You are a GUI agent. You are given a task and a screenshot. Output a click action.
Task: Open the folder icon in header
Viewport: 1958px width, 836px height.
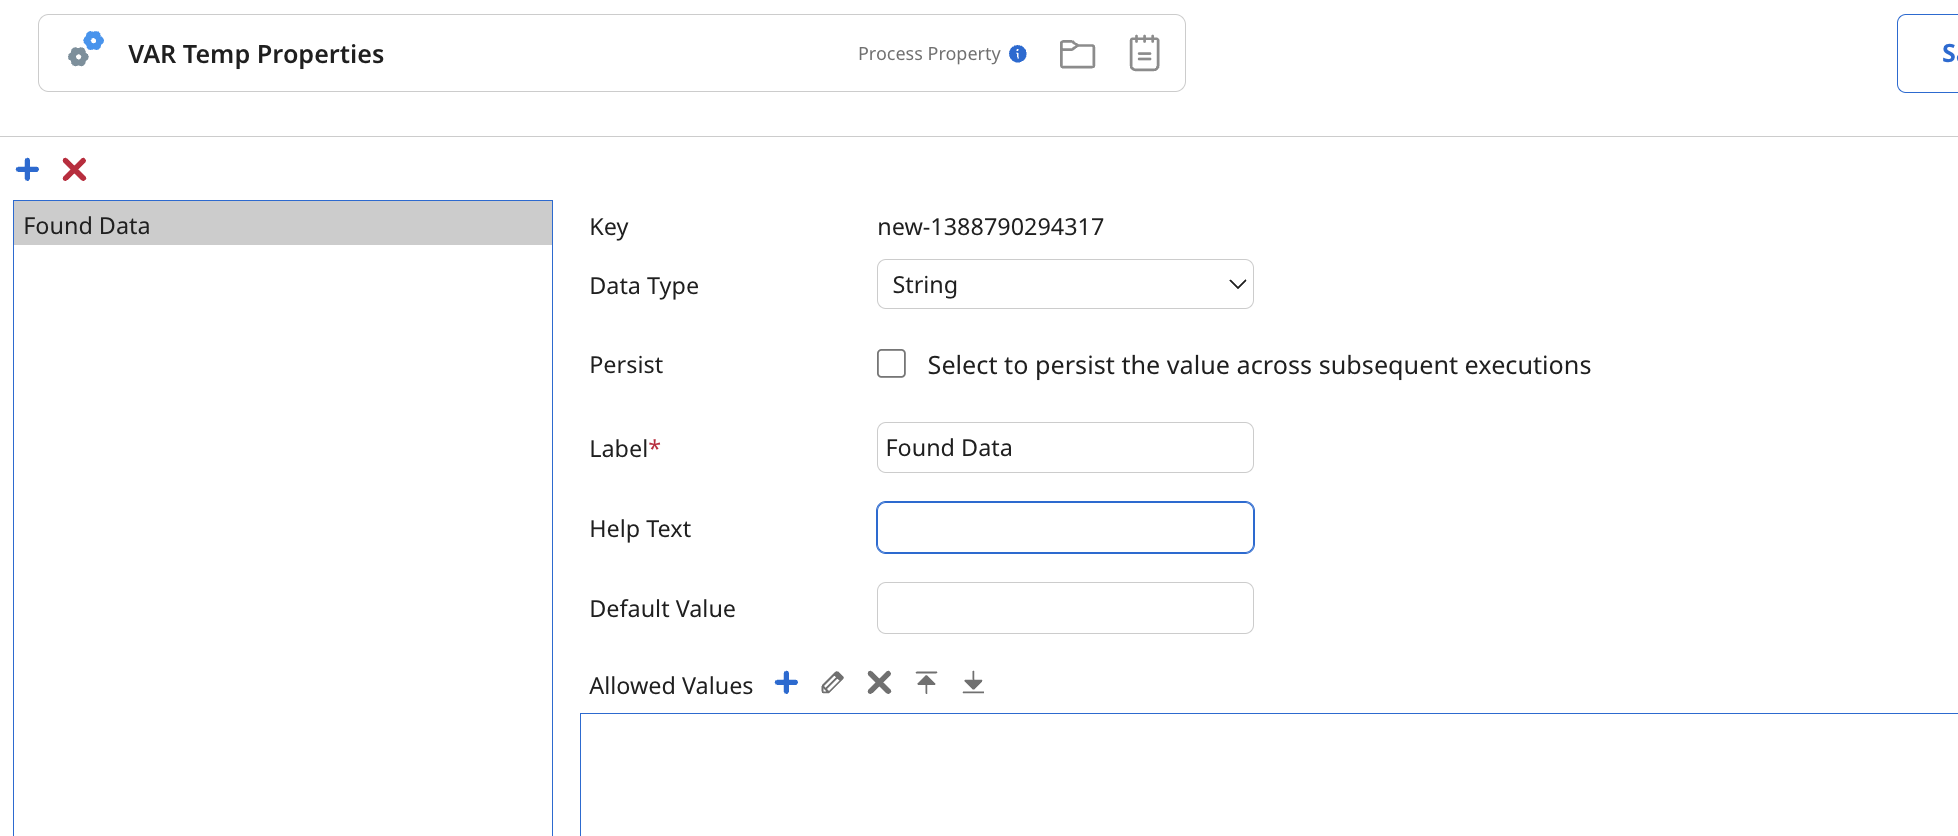pyautogui.click(x=1077, y=54)
